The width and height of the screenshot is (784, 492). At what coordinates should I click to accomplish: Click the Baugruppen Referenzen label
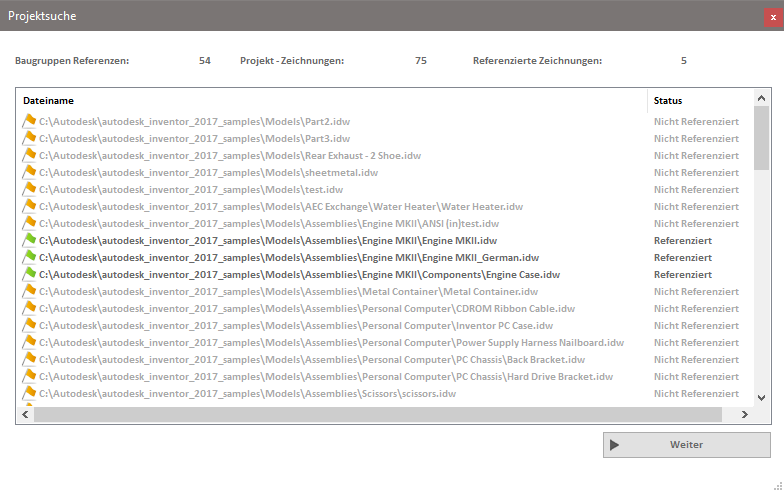(72, 60)
